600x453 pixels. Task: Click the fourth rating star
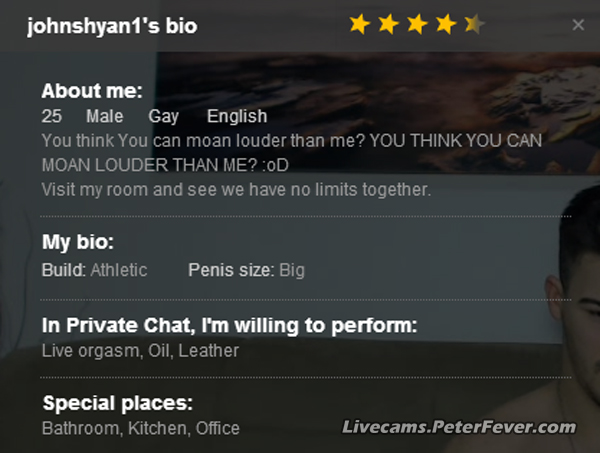(445, 25)
